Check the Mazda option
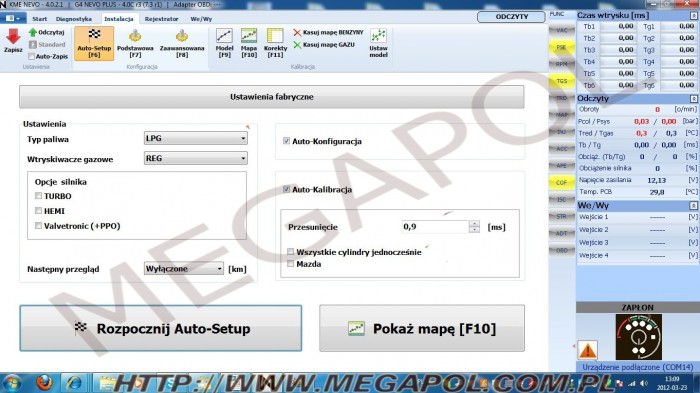 coord(291,264)
